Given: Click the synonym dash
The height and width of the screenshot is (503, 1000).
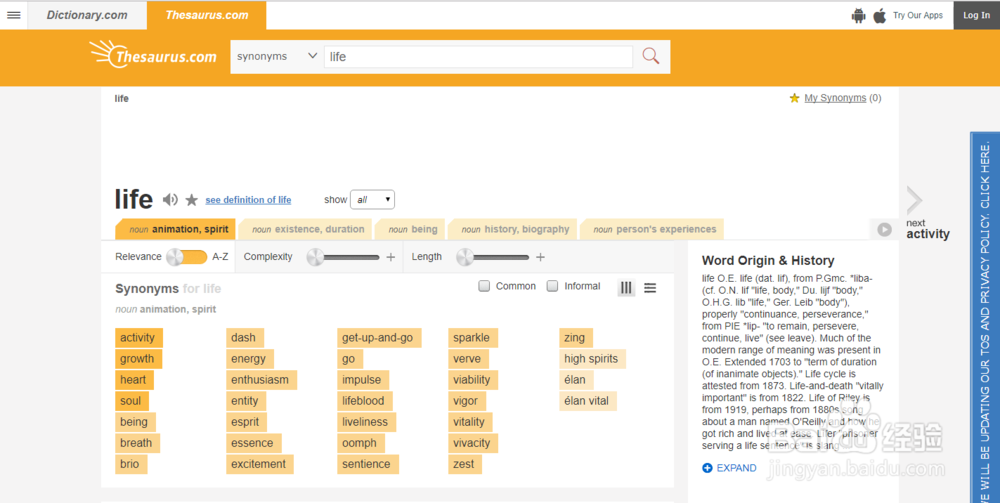Looking at the screenshot, I should 245,338.
